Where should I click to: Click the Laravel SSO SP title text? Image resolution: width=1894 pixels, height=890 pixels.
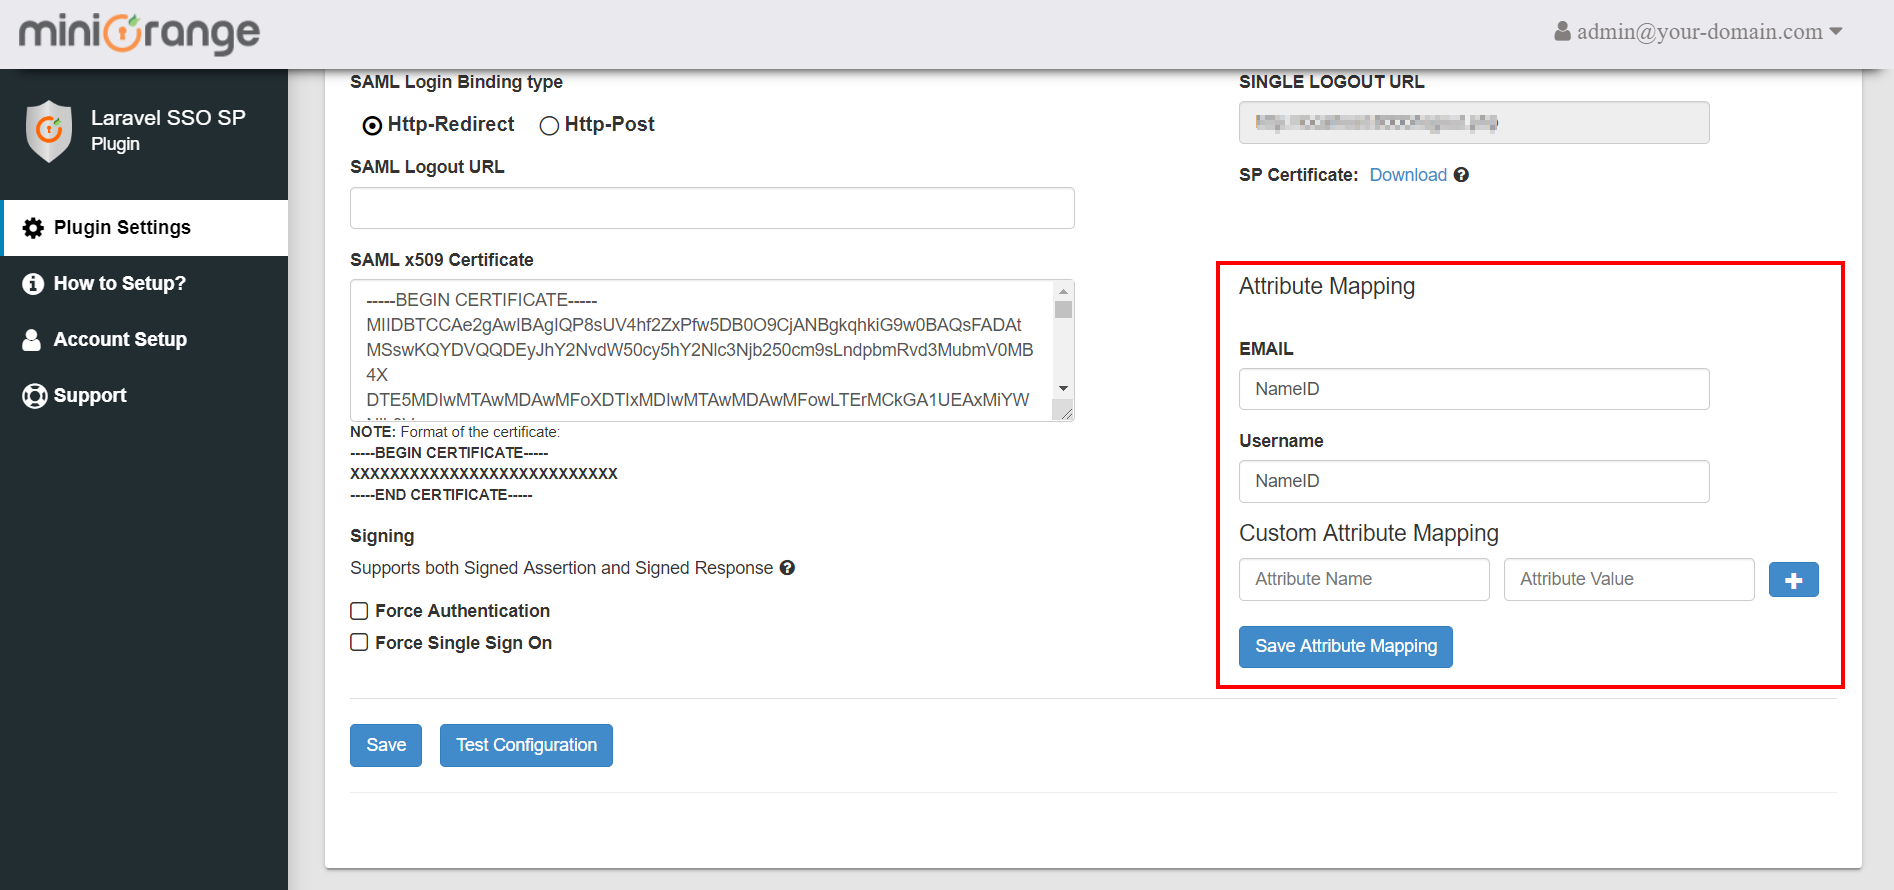(168, 118)
